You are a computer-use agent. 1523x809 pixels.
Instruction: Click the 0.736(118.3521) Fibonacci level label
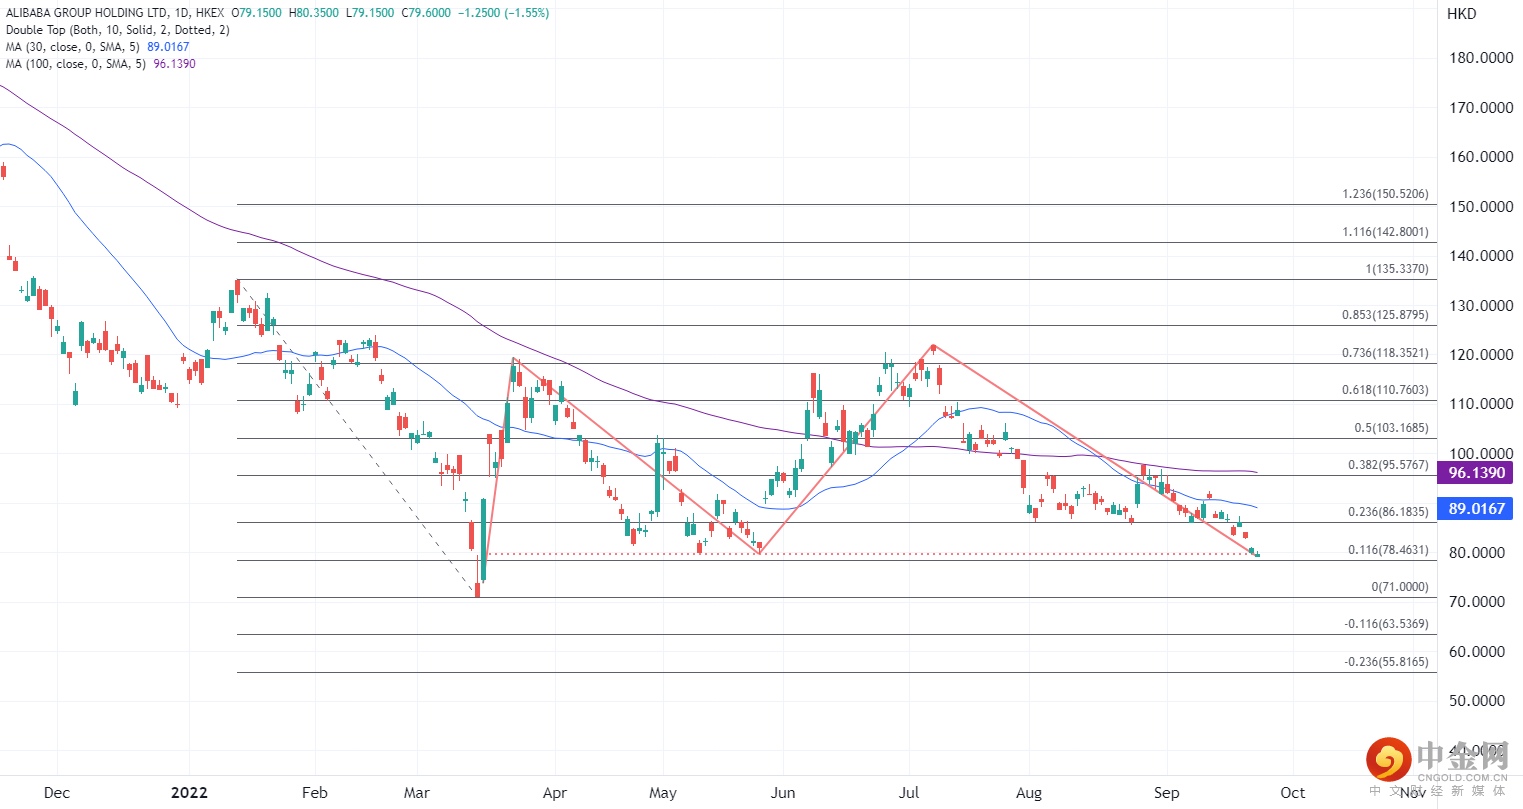(1385, 353)
